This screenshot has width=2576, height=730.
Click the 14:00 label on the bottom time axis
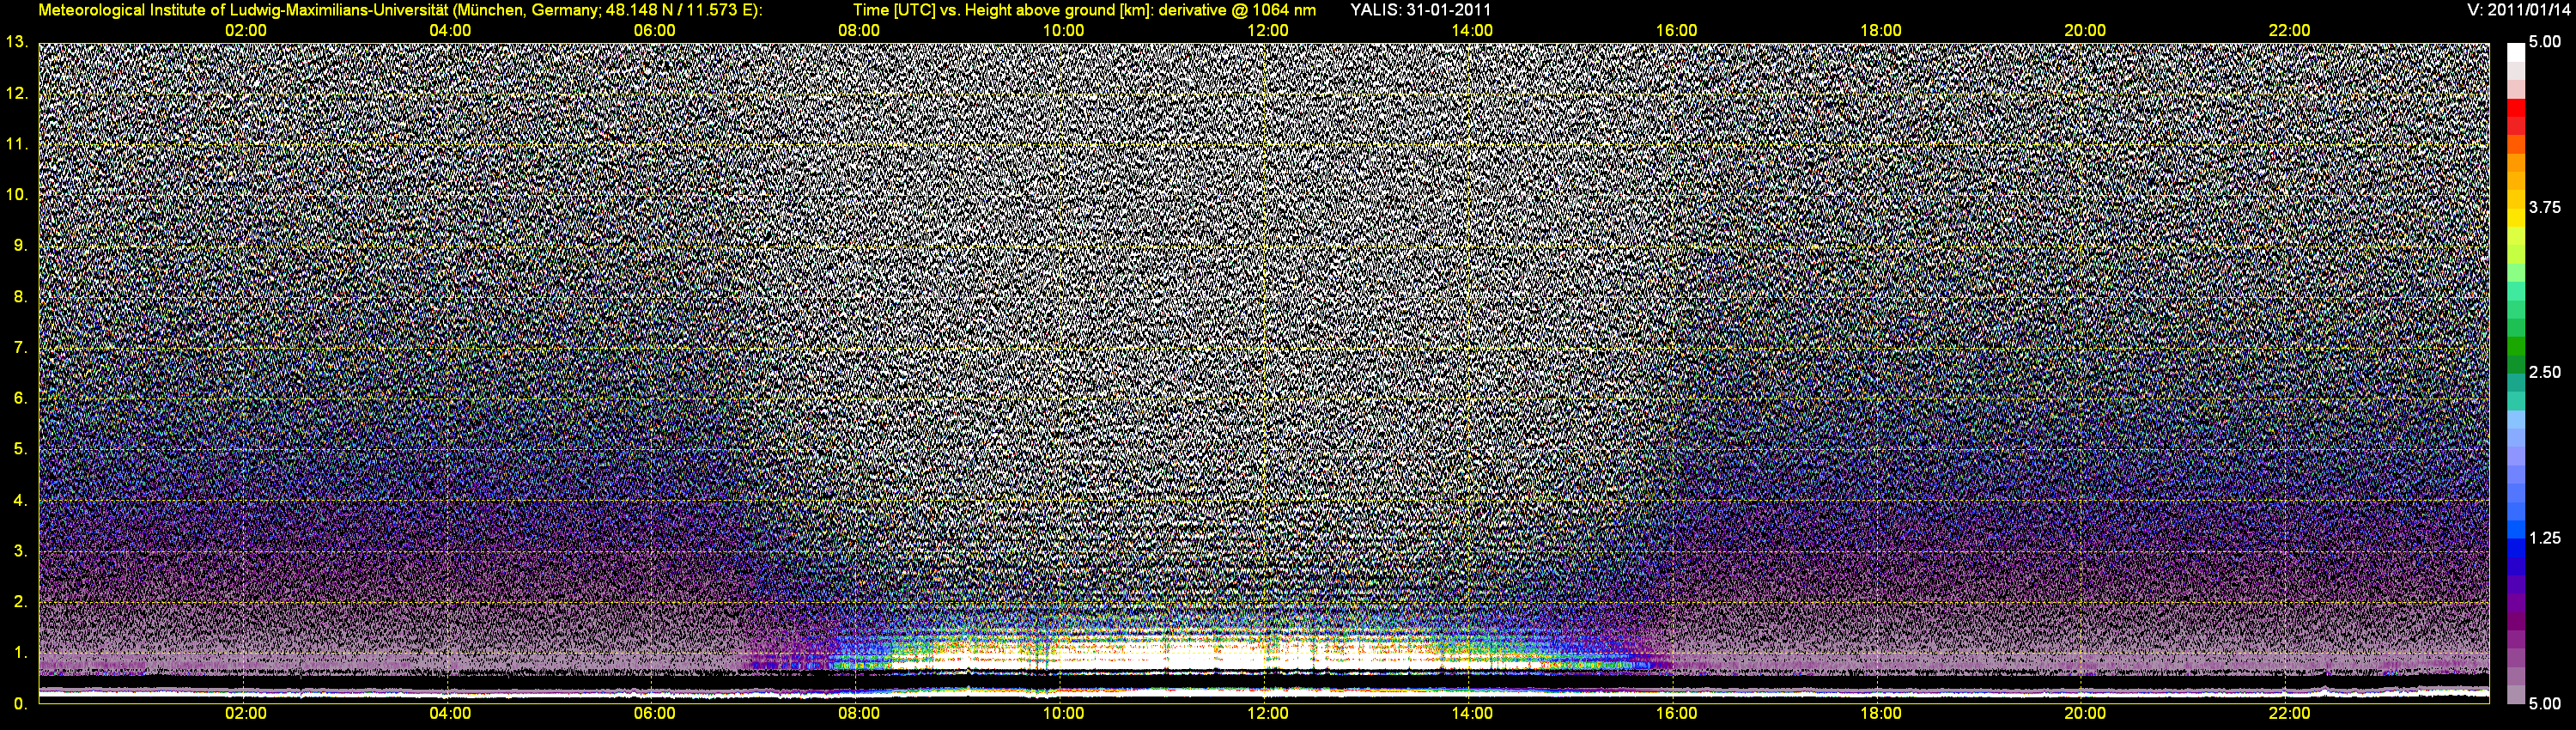tap(1472, 714)
